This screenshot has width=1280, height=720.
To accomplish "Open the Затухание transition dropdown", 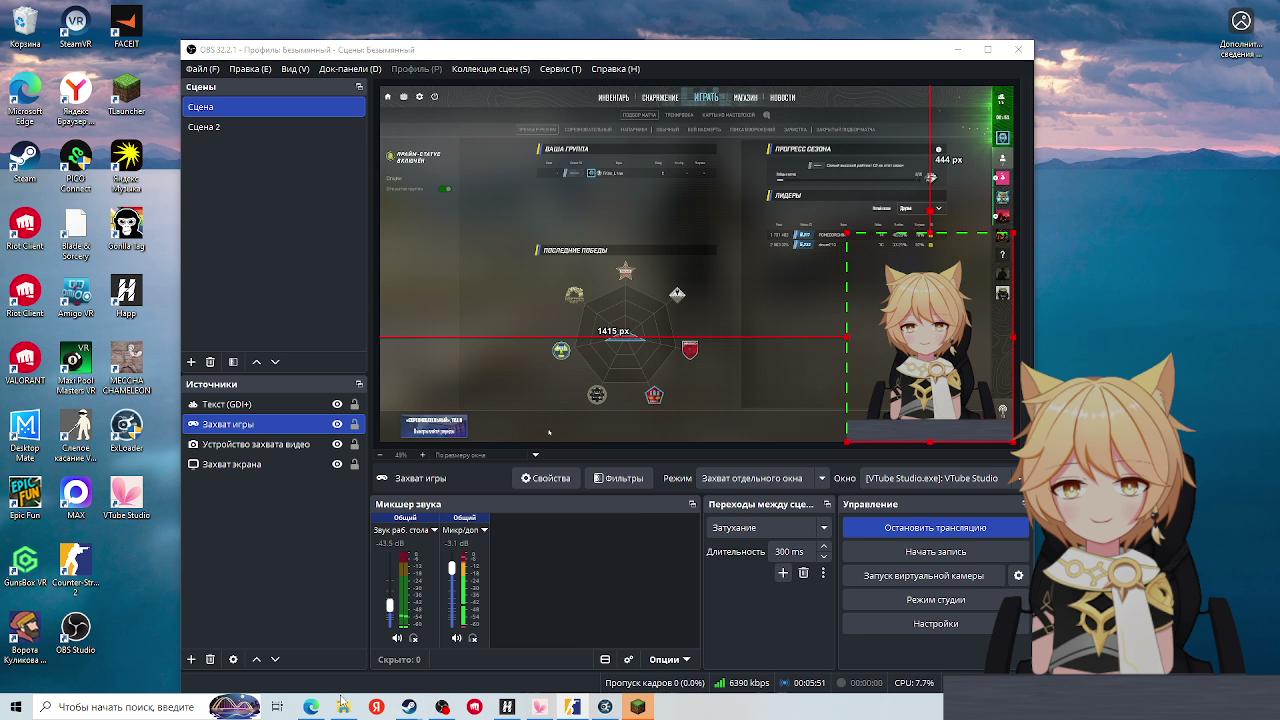I will click(769, 528).
